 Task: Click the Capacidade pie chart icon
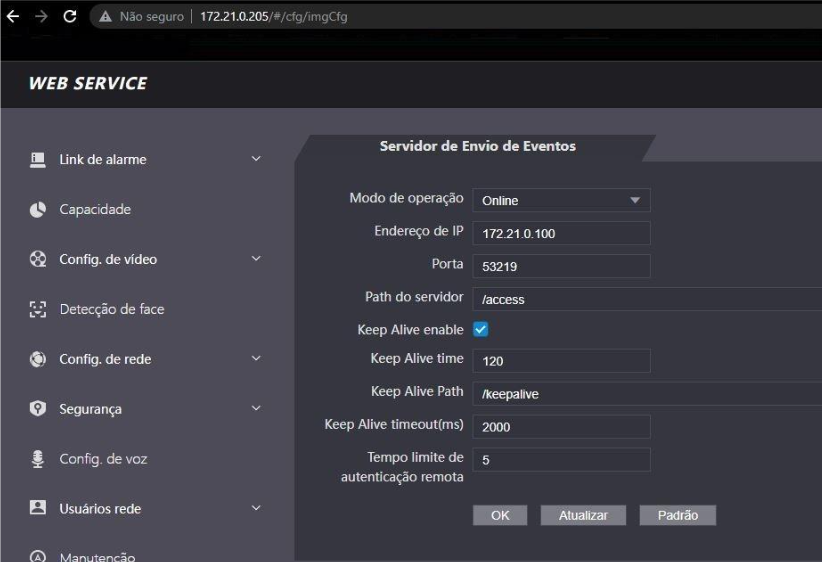coord(38,209)
